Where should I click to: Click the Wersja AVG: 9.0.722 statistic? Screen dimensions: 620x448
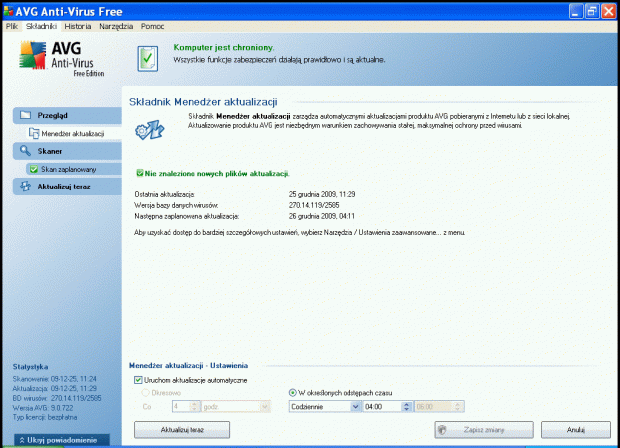pos(43,408)
